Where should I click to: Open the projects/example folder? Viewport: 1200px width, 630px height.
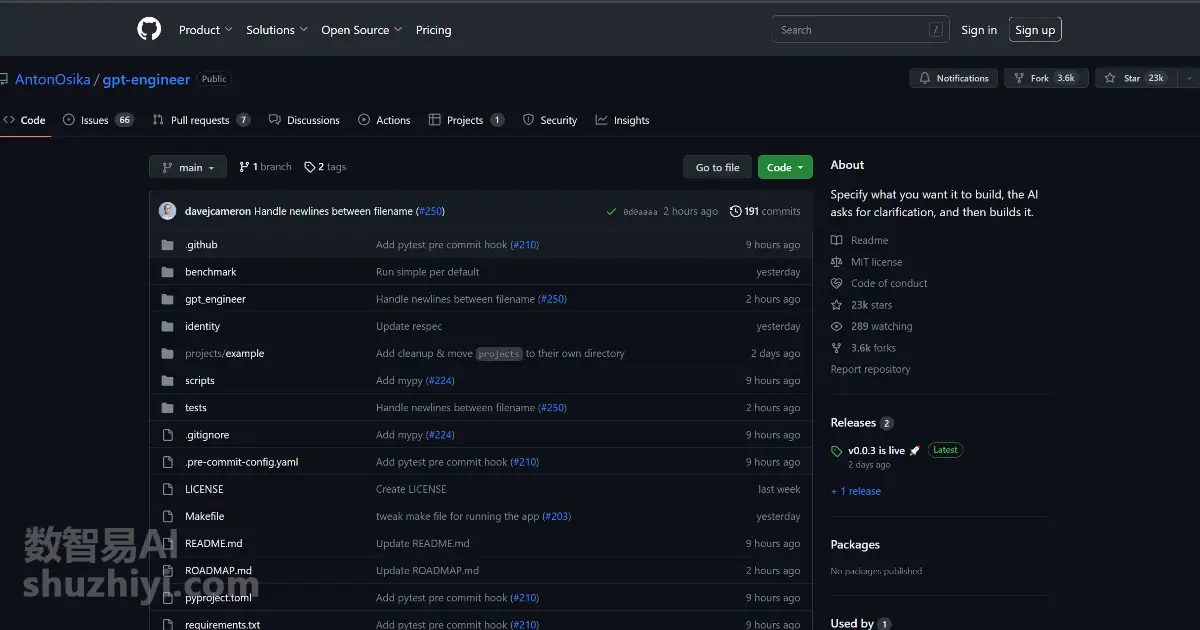[224, 353]
